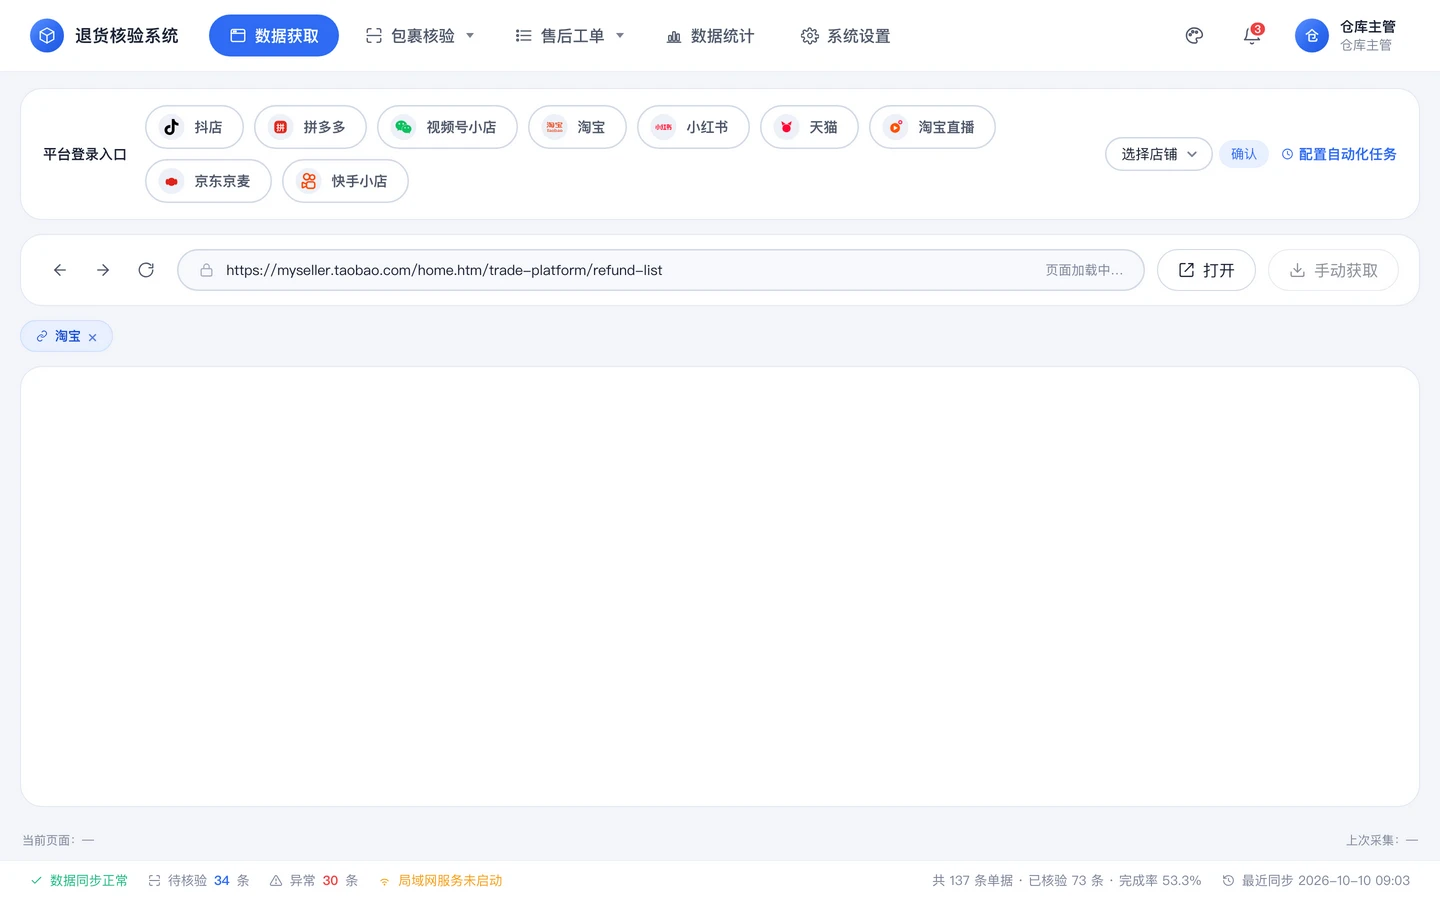Viewport: 1440px width, 900px height.
Task: Open the 快手小店 platform login
Action: (x=345, y=181)
